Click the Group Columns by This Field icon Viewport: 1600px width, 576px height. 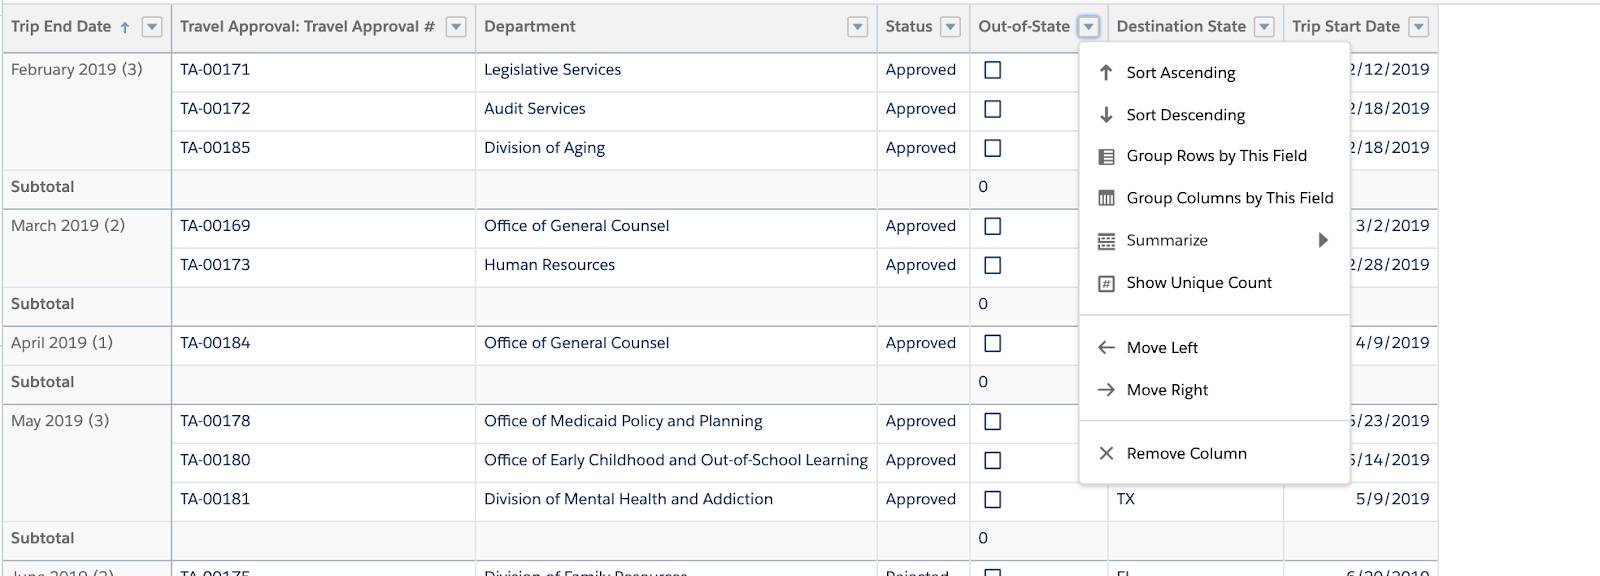pos(1106,198)
